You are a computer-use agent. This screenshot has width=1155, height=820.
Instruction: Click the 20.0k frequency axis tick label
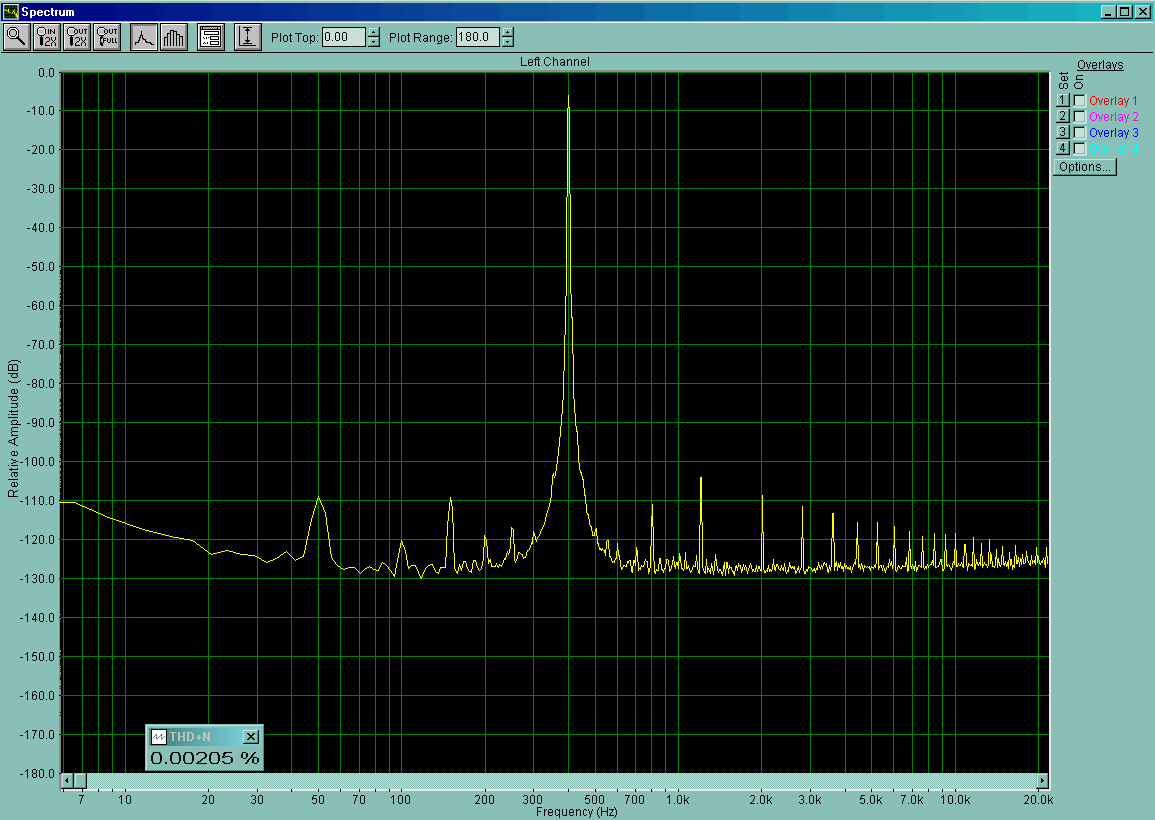click(1038, 800)
